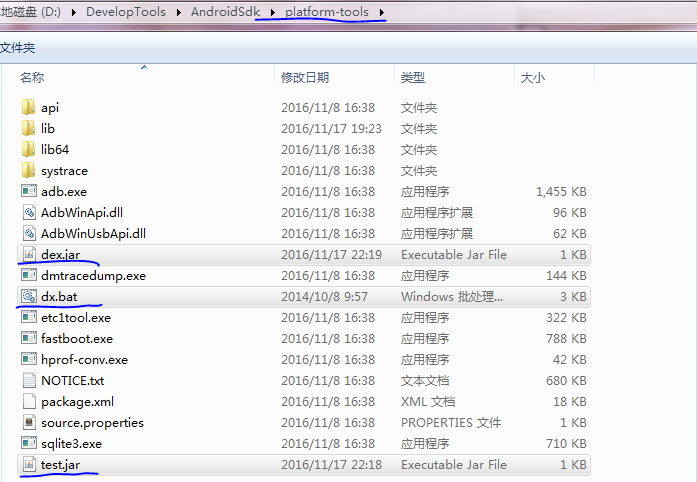The height and width of the screenshot is (482, 697).
Task: Select the file name package.xml
Action: (x=77, y=402)
